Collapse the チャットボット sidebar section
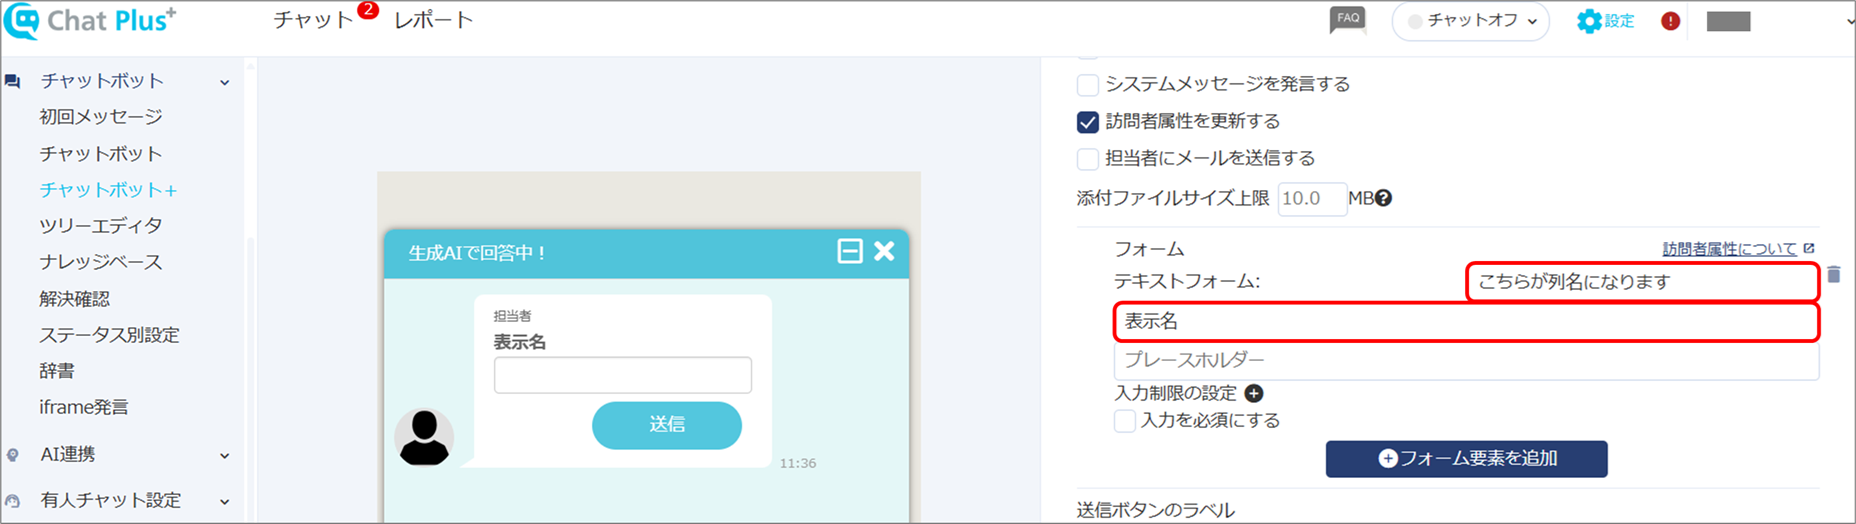The height and width of the screenshot is (524, 1856). pos(225,82)
